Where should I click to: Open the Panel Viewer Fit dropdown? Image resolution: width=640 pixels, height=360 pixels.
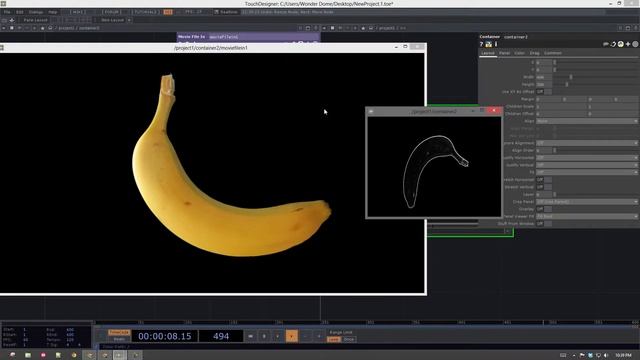pos(587,216)
